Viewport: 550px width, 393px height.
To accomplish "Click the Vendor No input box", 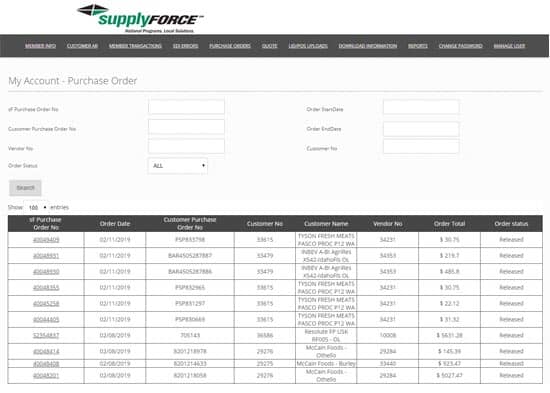I will point(186,146).
